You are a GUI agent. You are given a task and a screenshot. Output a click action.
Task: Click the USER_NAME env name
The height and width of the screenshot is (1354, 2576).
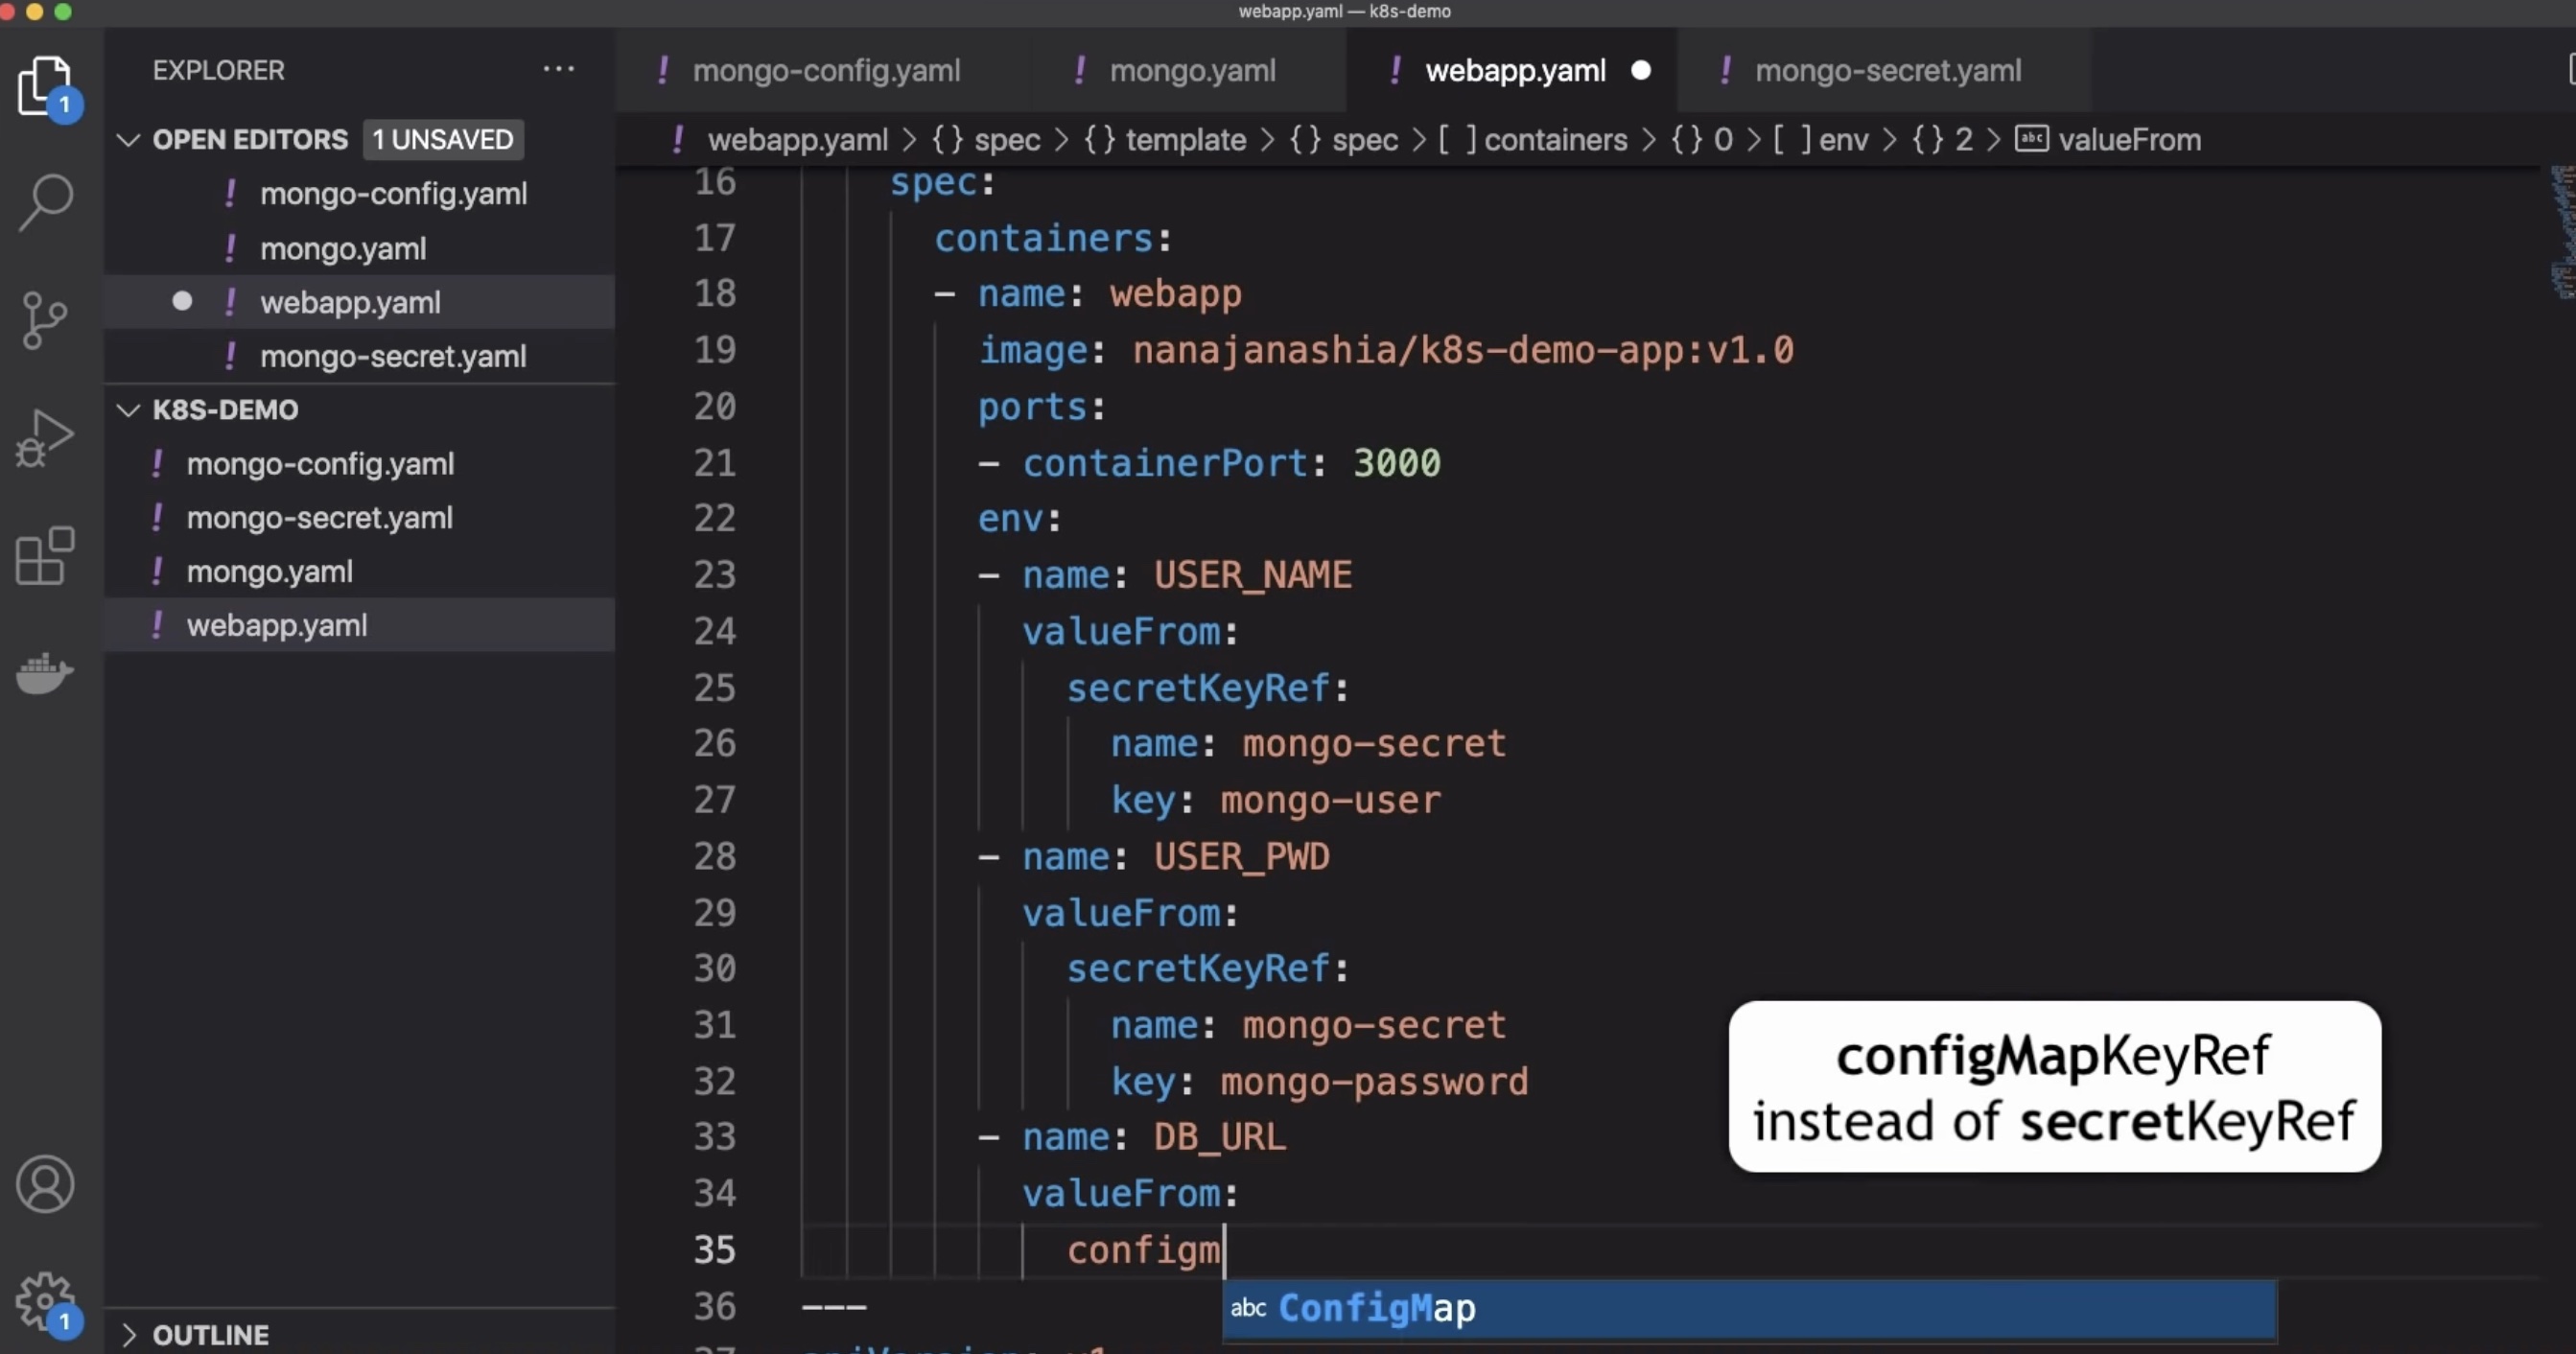(x=1253, y=574)
